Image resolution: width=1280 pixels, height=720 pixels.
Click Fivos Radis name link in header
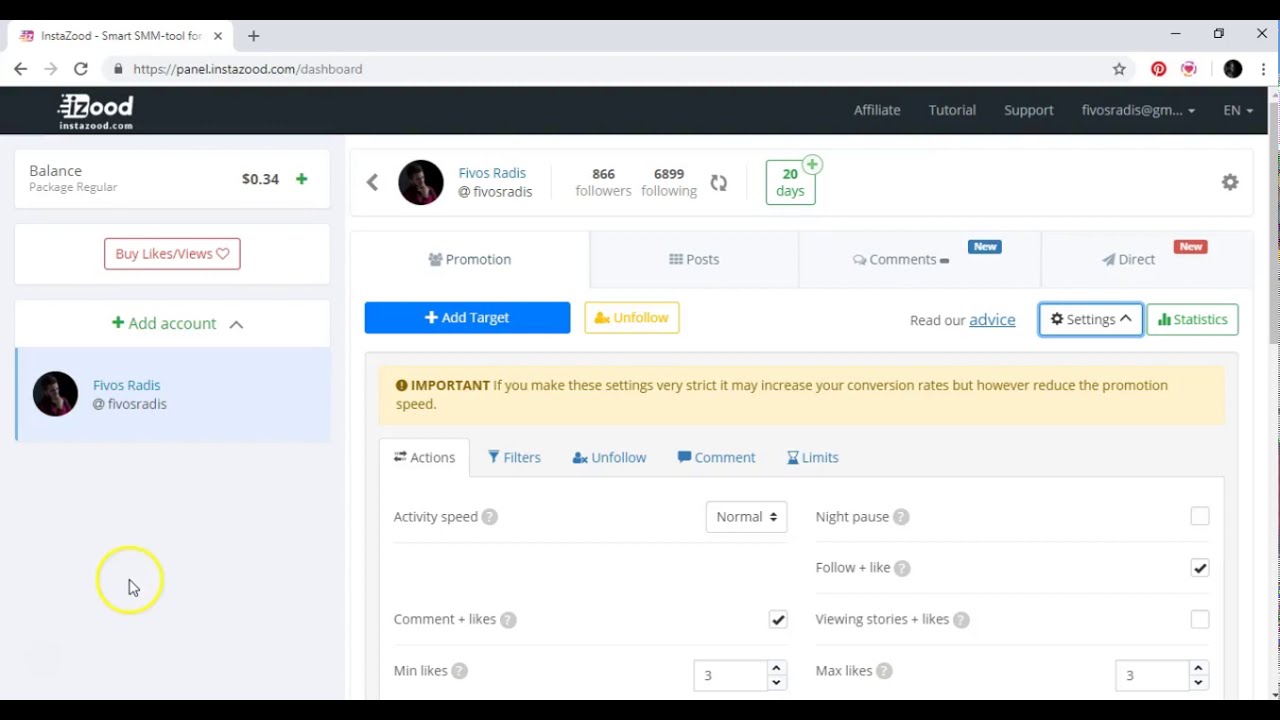point(492,173)
